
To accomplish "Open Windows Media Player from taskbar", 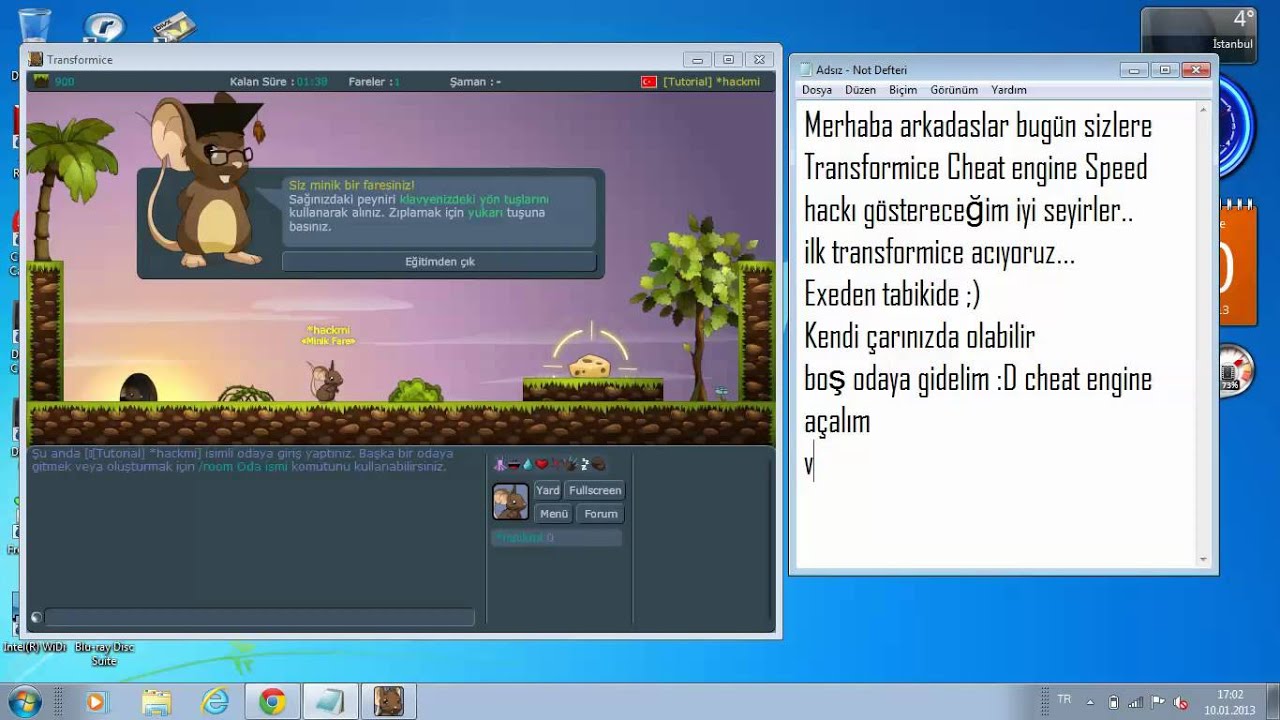I will [96, 702].
